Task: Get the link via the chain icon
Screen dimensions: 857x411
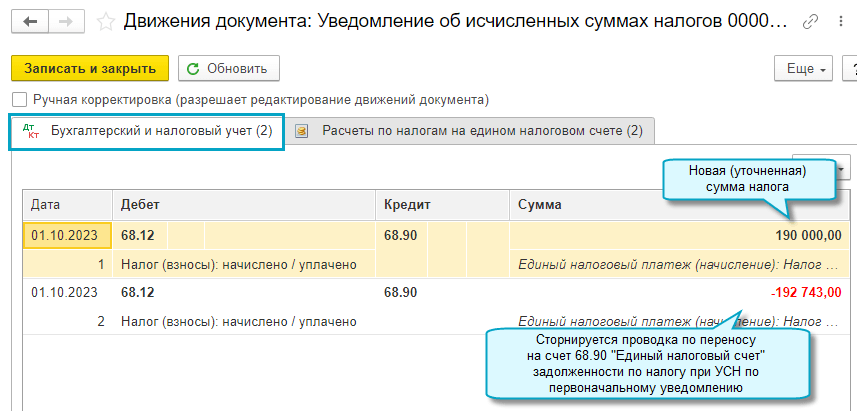Action: pyautogui.click(x=811, y=20)
